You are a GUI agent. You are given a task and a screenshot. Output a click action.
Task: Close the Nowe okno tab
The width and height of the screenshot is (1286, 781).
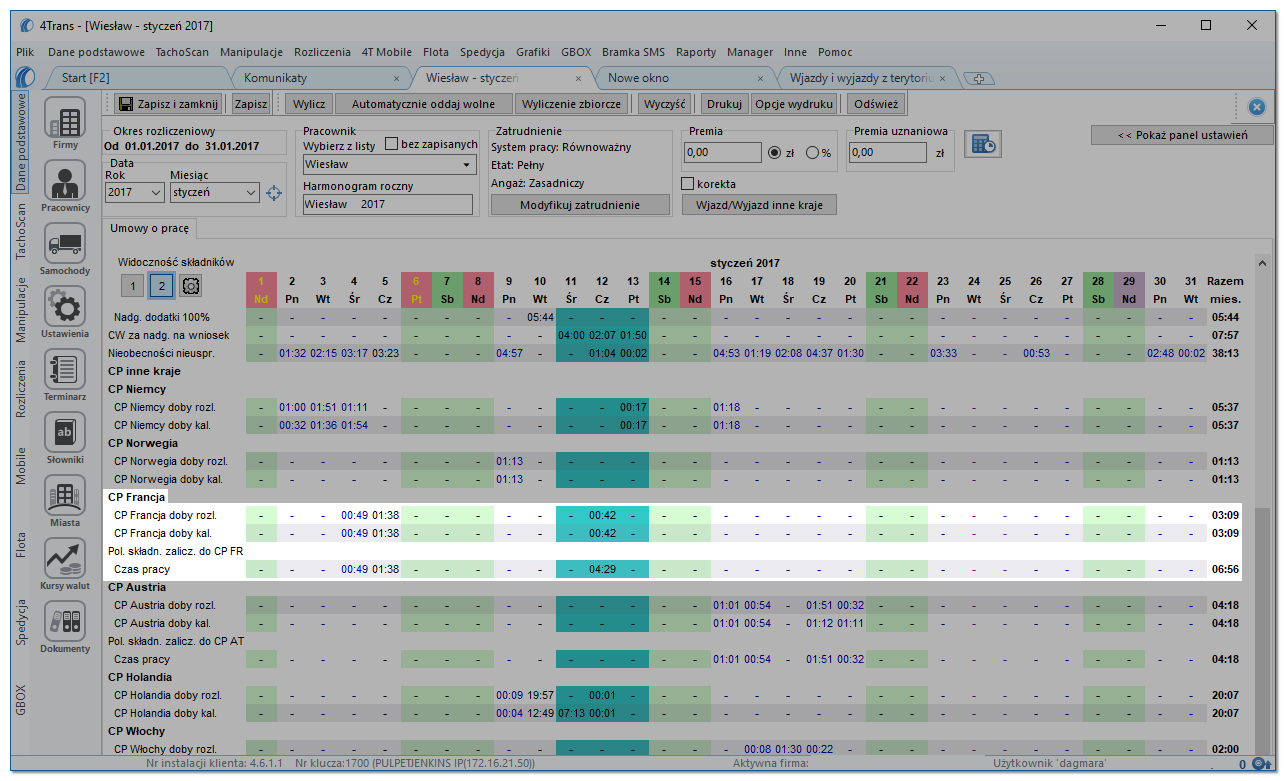[760, 78]
